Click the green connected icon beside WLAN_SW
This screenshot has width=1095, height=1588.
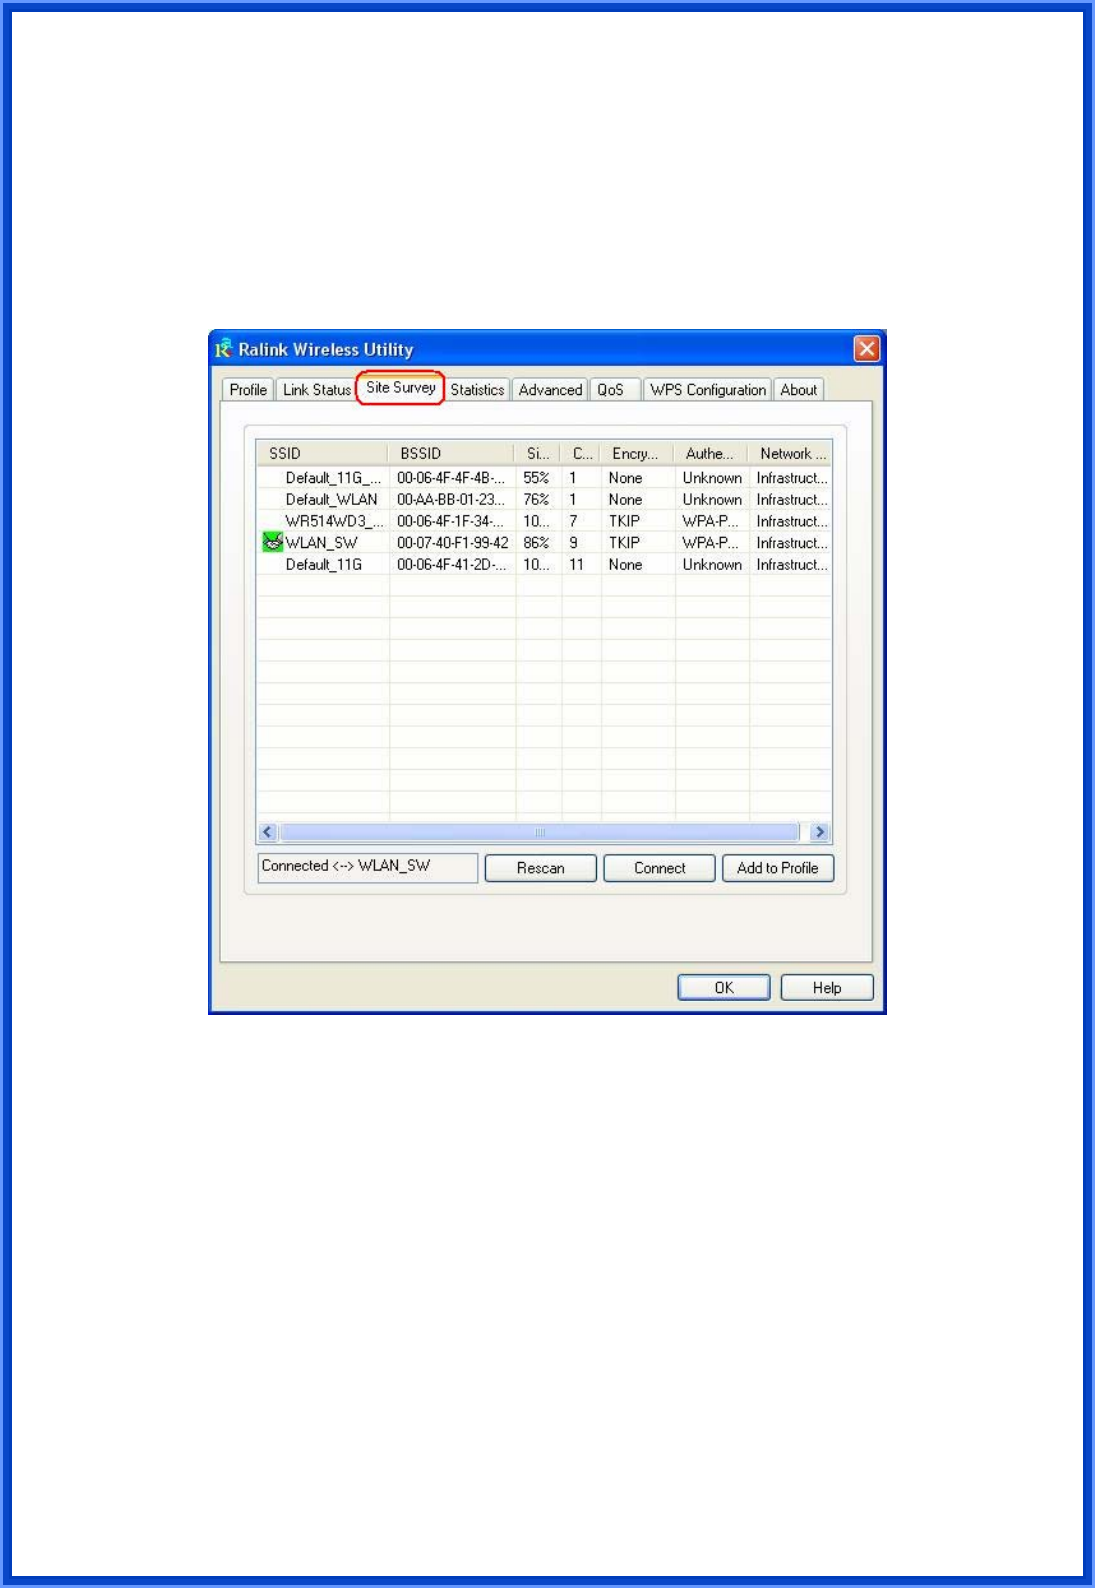272,542
